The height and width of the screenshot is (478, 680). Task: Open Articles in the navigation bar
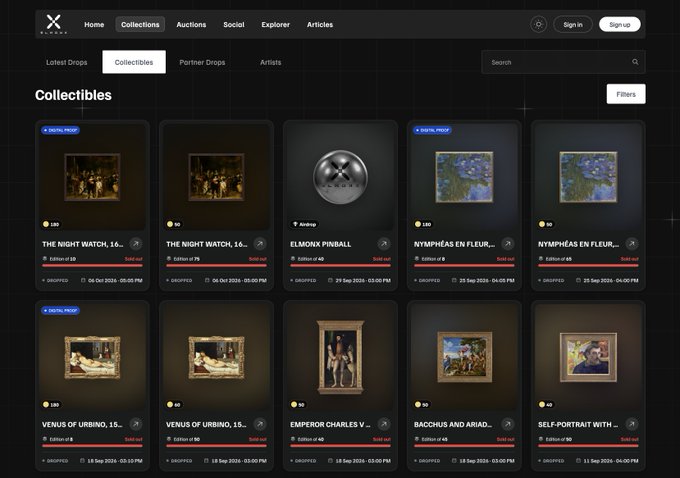[320, 25]
